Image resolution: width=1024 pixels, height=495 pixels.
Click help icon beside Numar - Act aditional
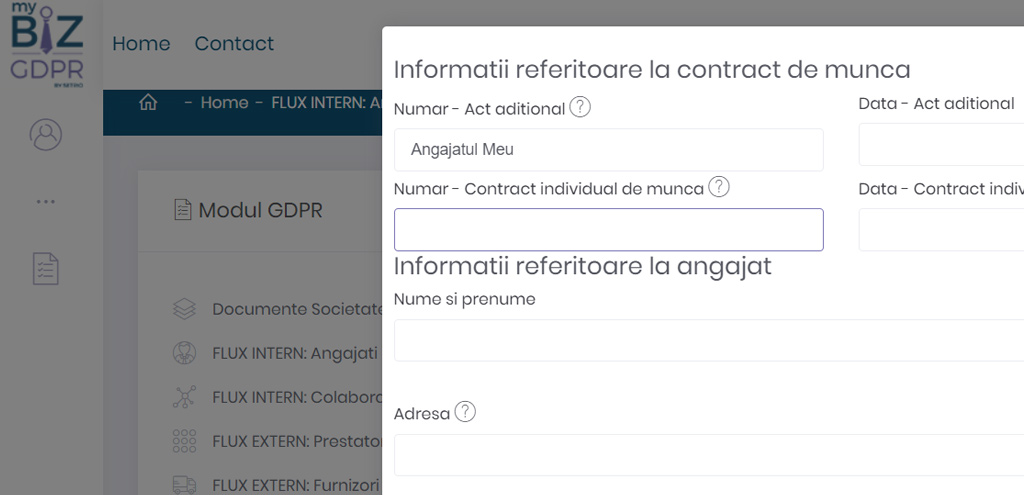(x=580, y=107)
